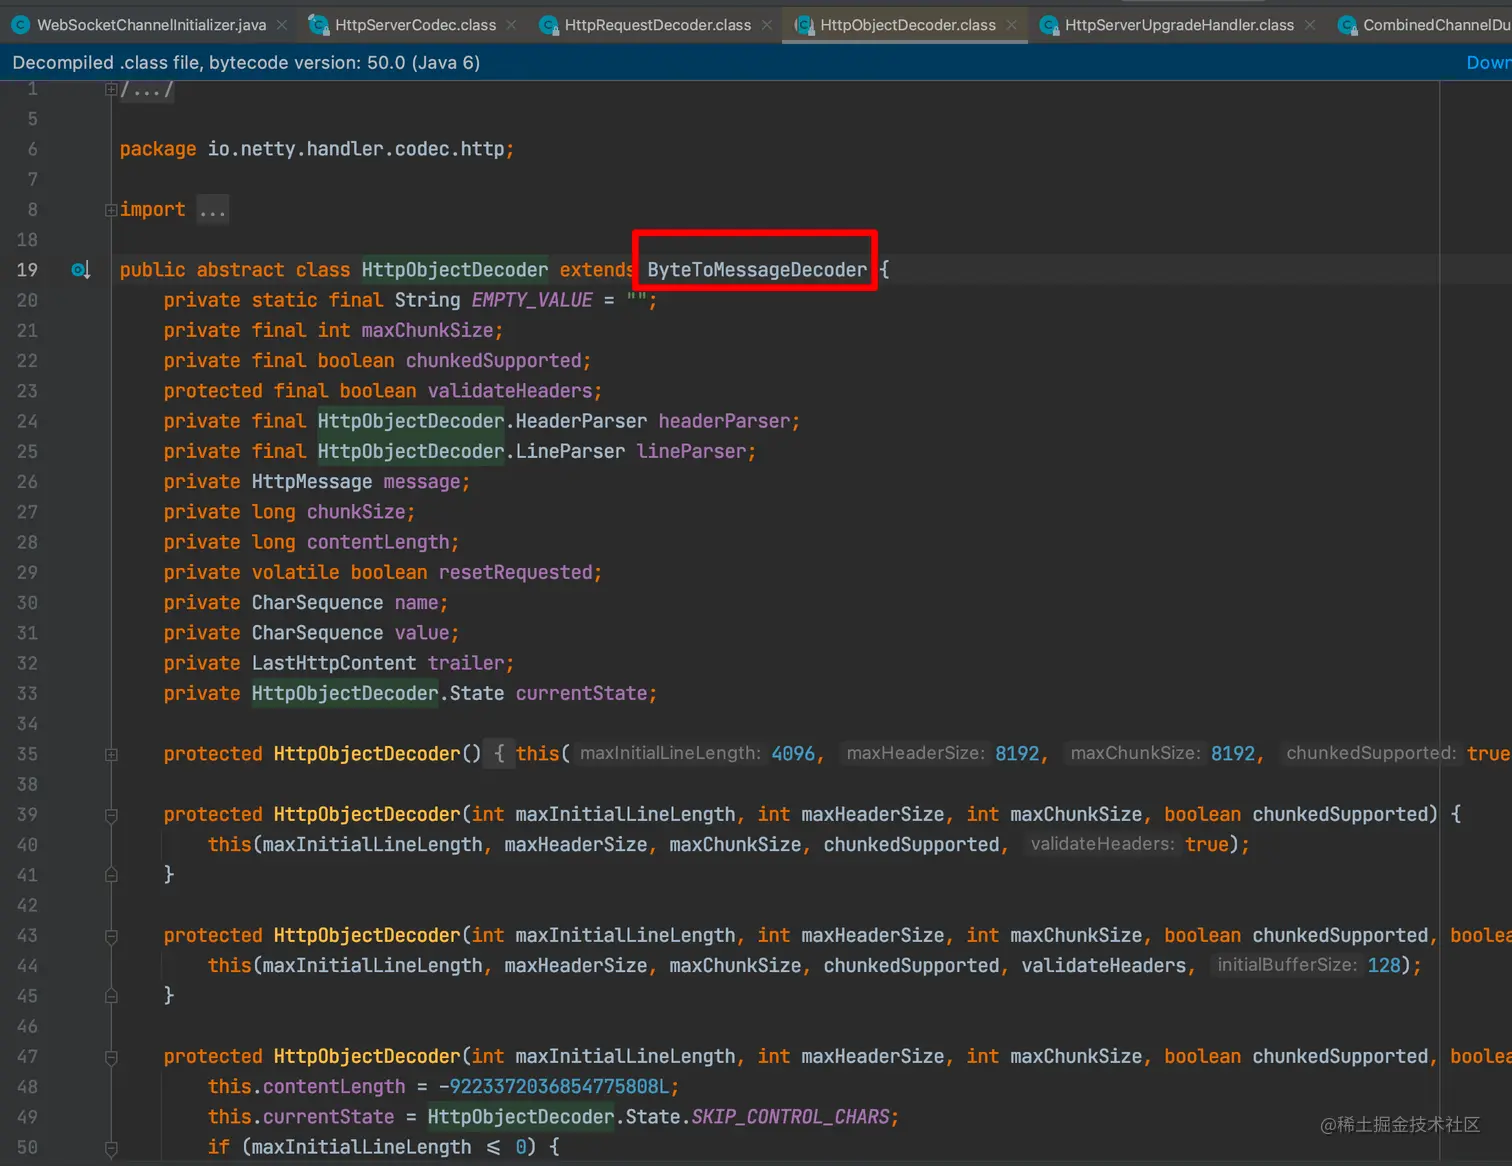Click the package name io.netty.handler.codec.http

356,149
